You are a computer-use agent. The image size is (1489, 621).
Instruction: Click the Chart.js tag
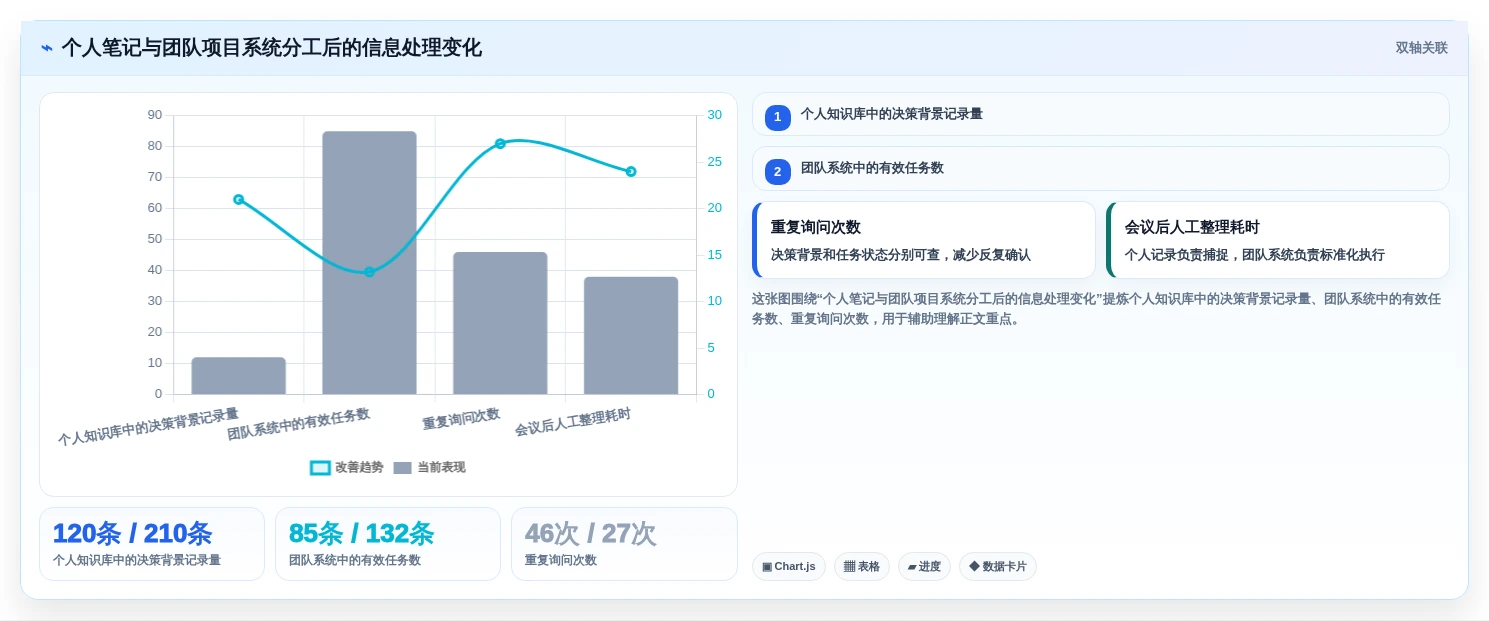coord(788,566)
